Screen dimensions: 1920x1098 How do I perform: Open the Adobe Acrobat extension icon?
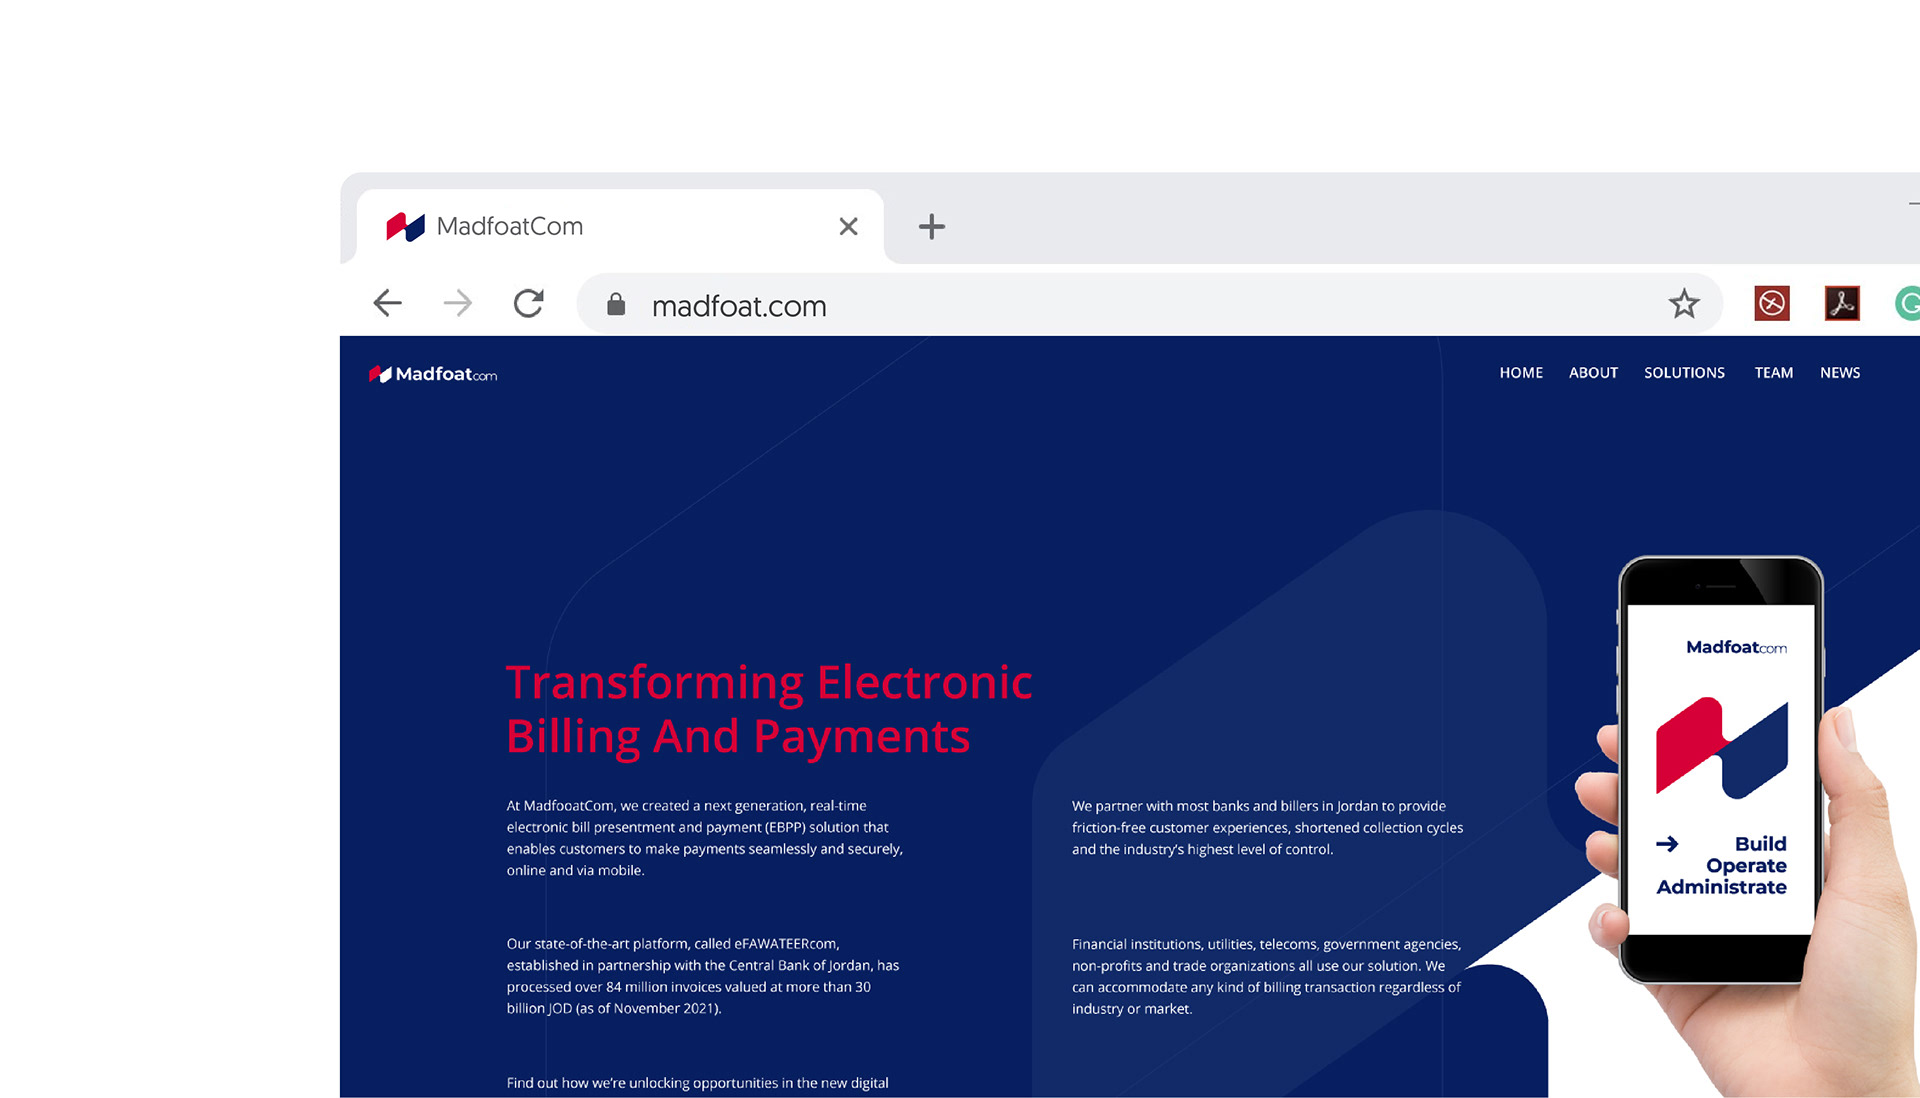[x=1842, y=303]
